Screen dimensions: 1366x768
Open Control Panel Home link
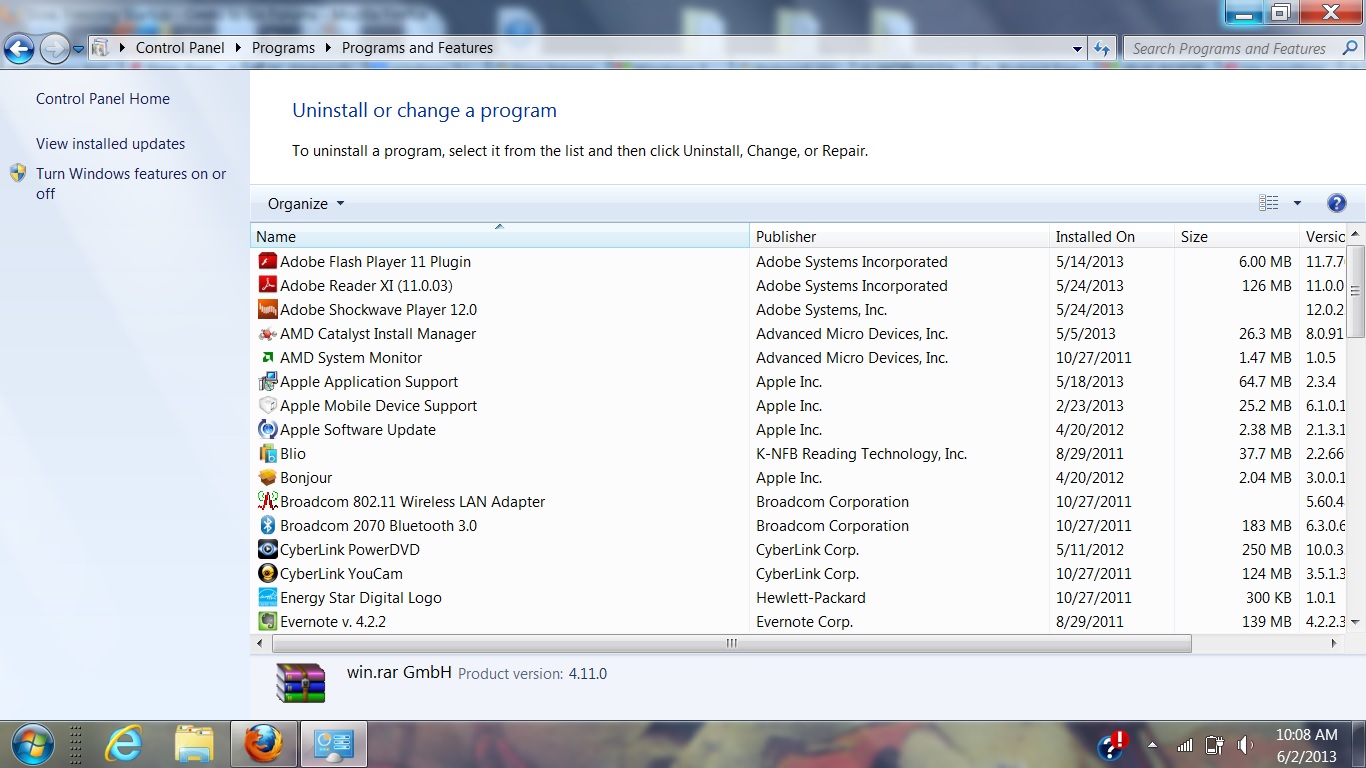pos(103,99)
